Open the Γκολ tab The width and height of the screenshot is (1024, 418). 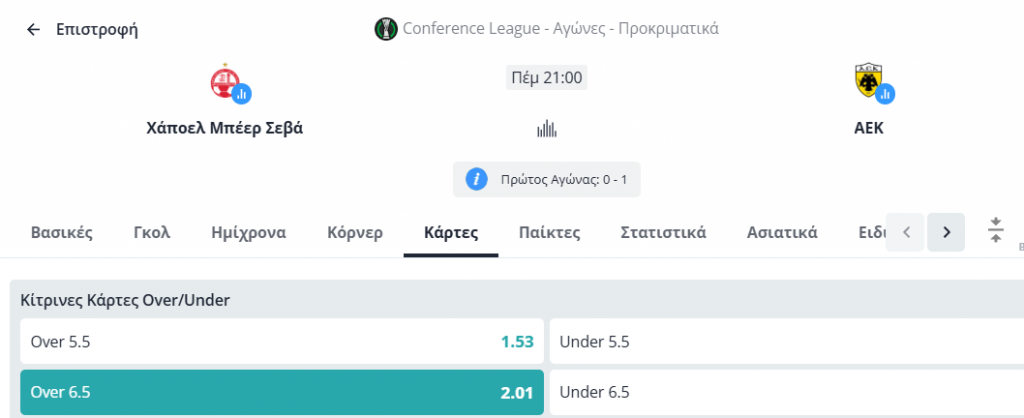click(152, 233)
